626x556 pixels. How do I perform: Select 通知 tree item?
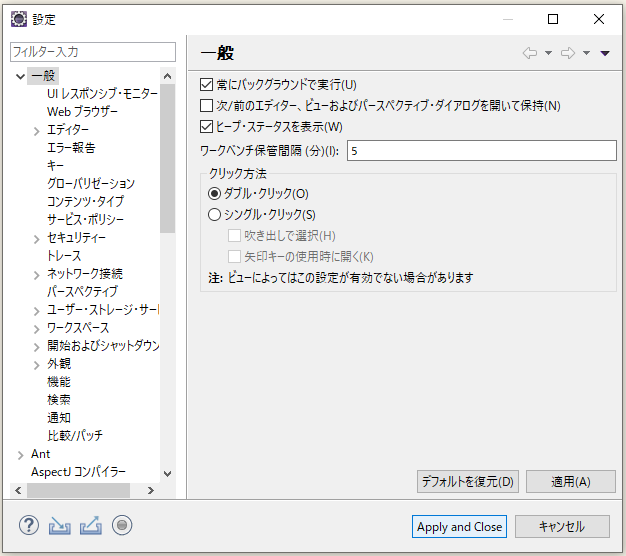[59, 417]
